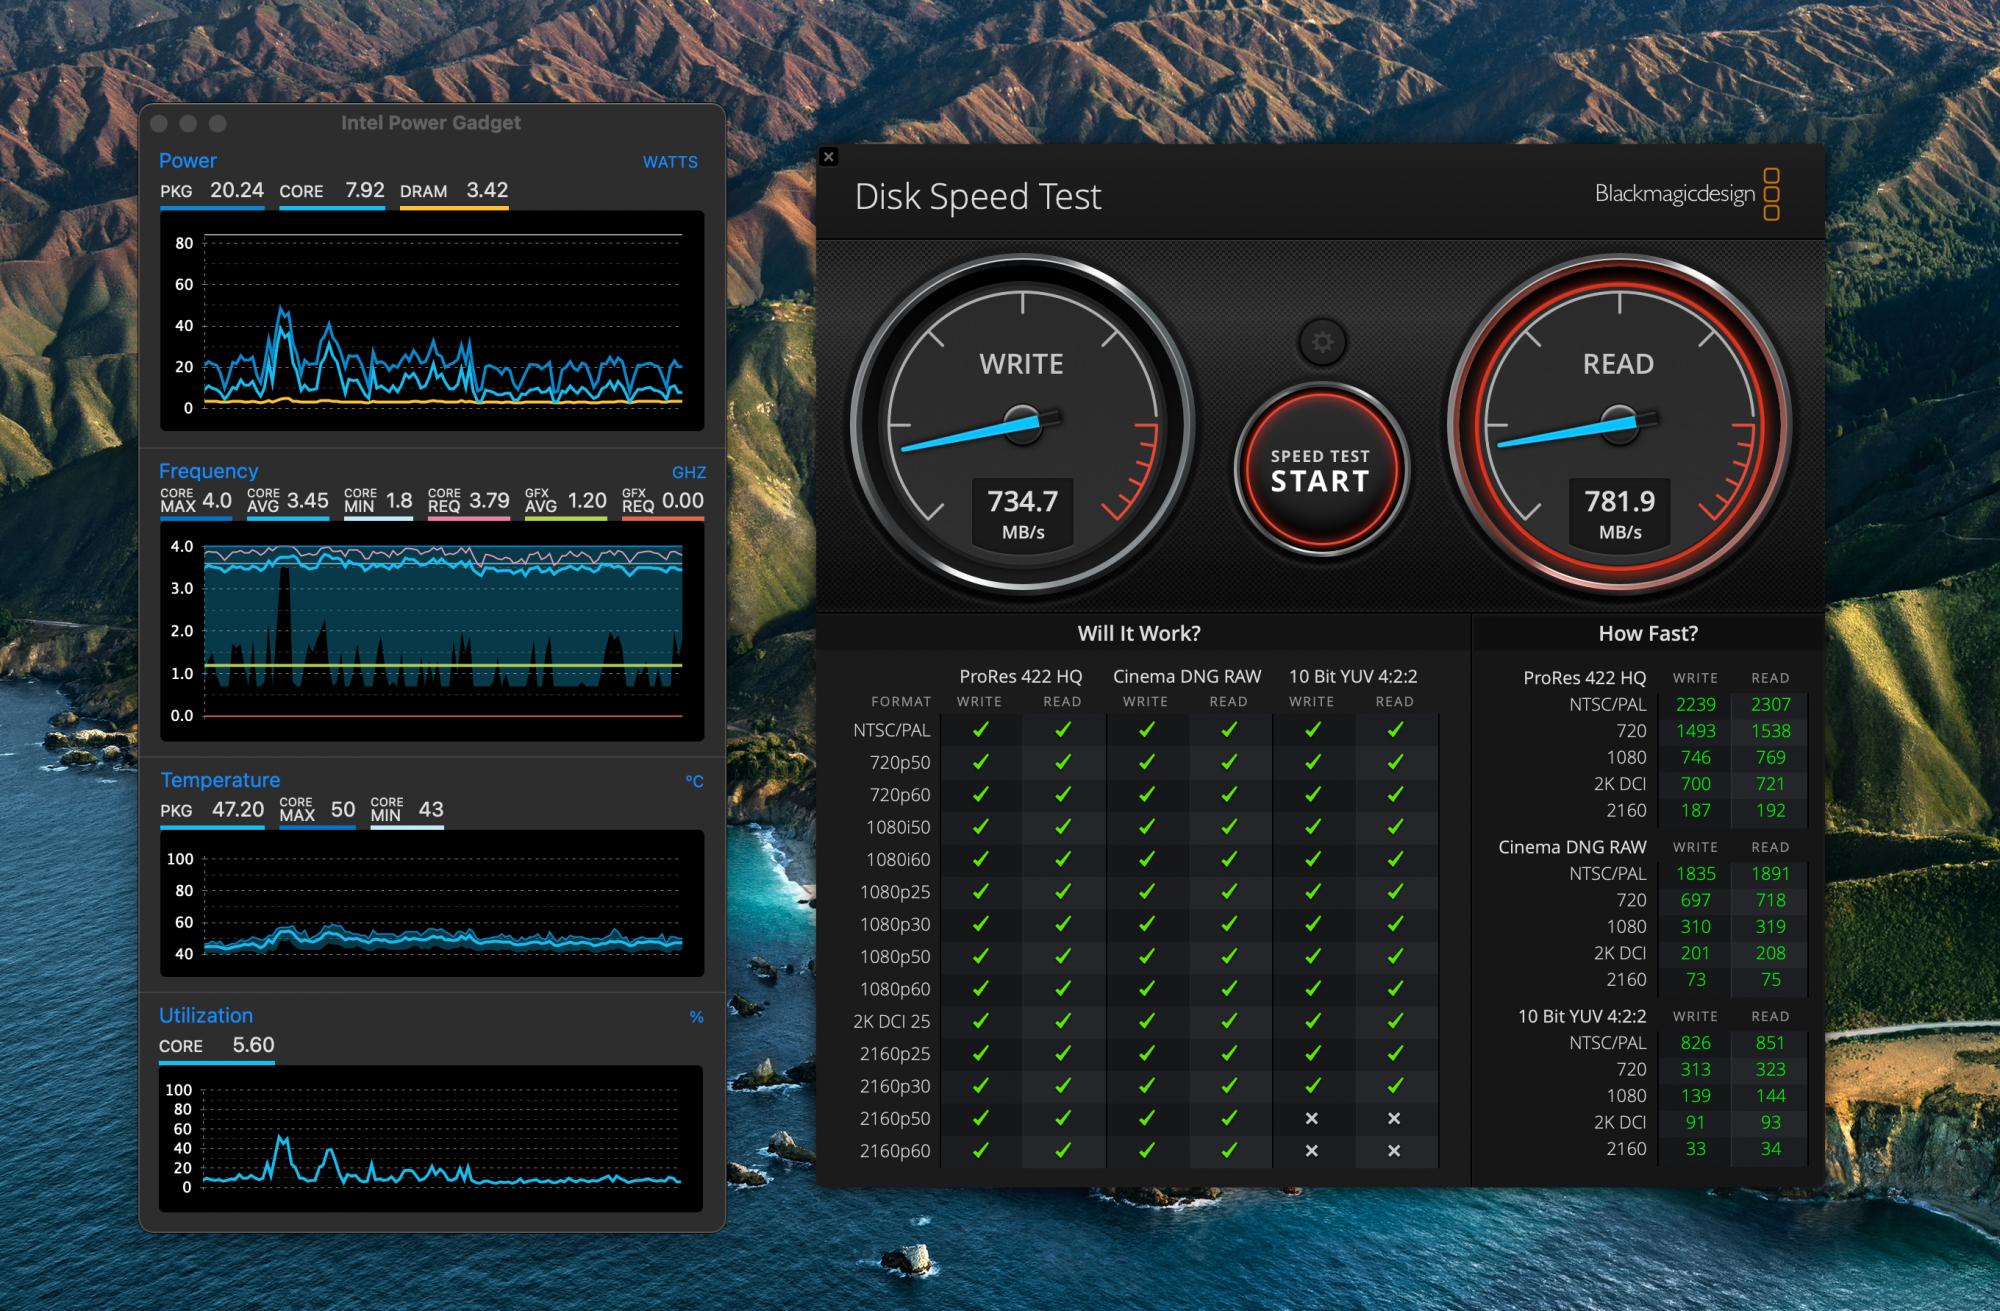Image resolution: width=2000 pixels, height=1311 pixels.
Task: Click the 2160p60 10 Bit YUV read X mark
Action: click(x=1394, y=1151)
